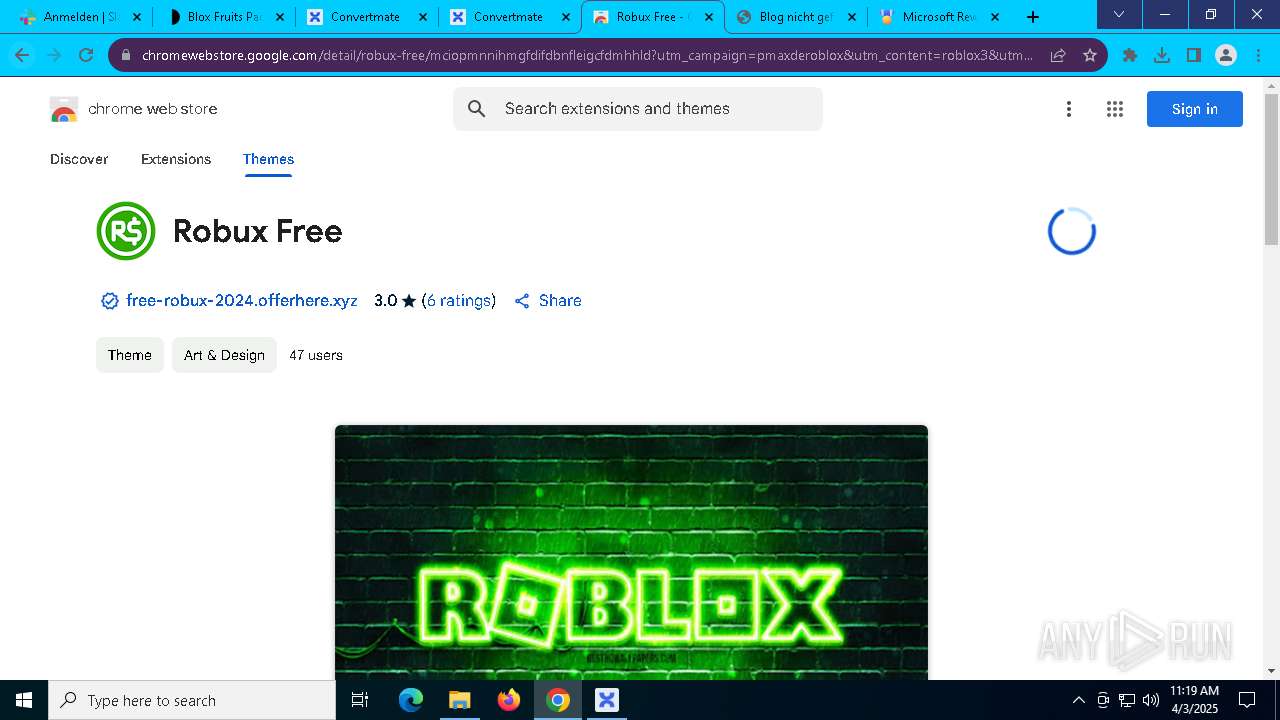Click the 47 users text

pyautogui.click(x=316, y=355)
